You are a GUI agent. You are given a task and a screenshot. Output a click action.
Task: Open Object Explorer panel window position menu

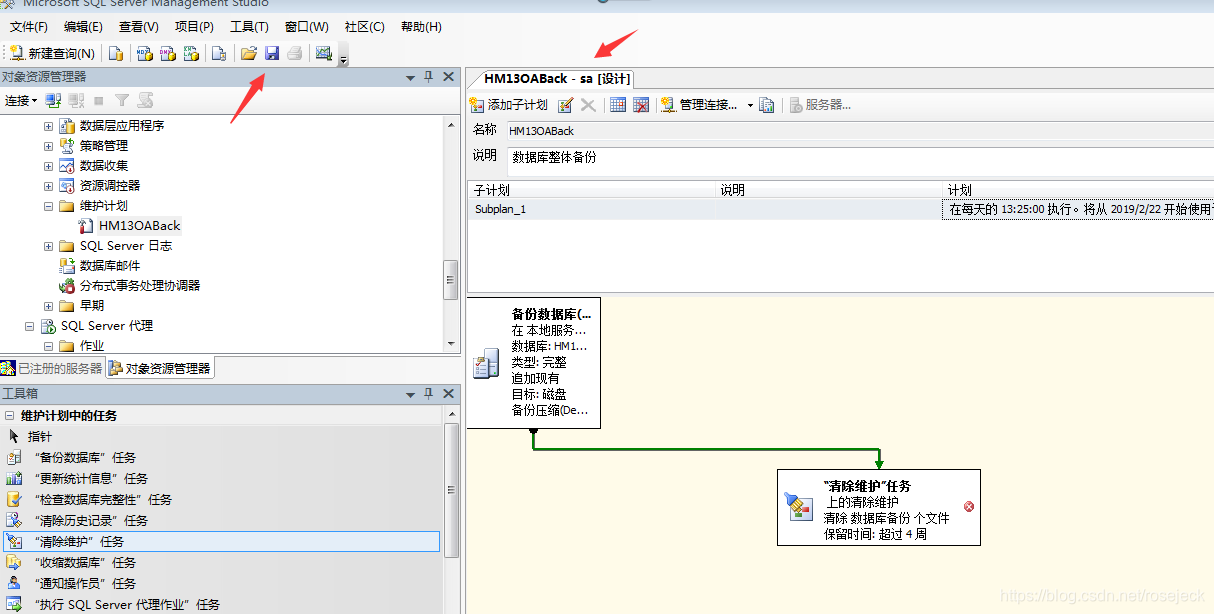410,77
